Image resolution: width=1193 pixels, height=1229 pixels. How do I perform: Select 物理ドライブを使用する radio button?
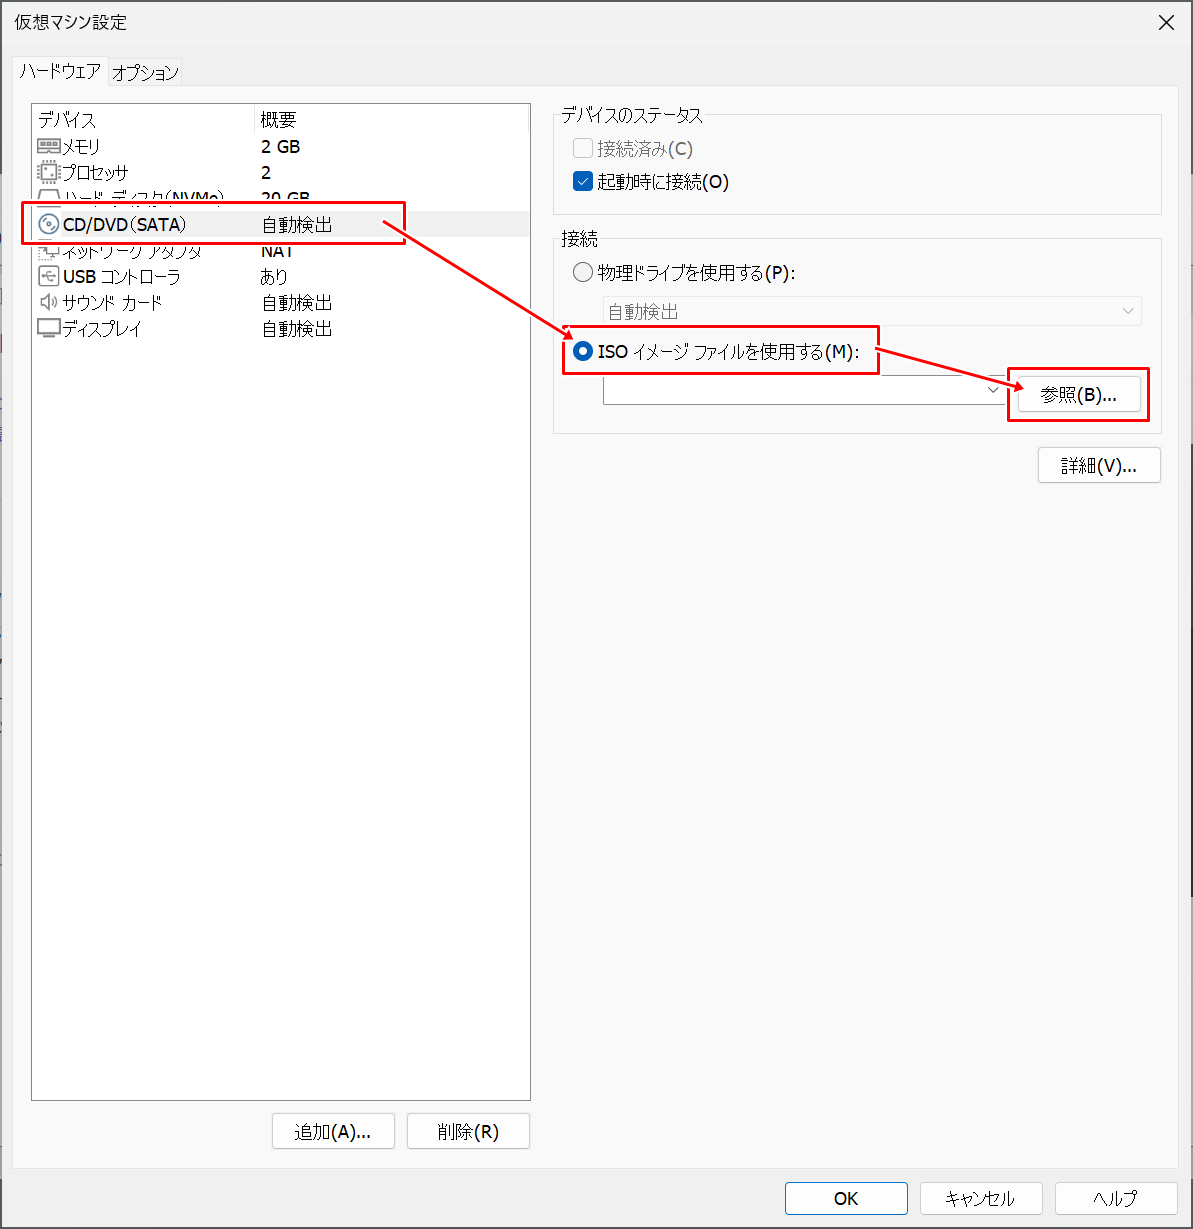pyautogui.click(x=583, y=273)
